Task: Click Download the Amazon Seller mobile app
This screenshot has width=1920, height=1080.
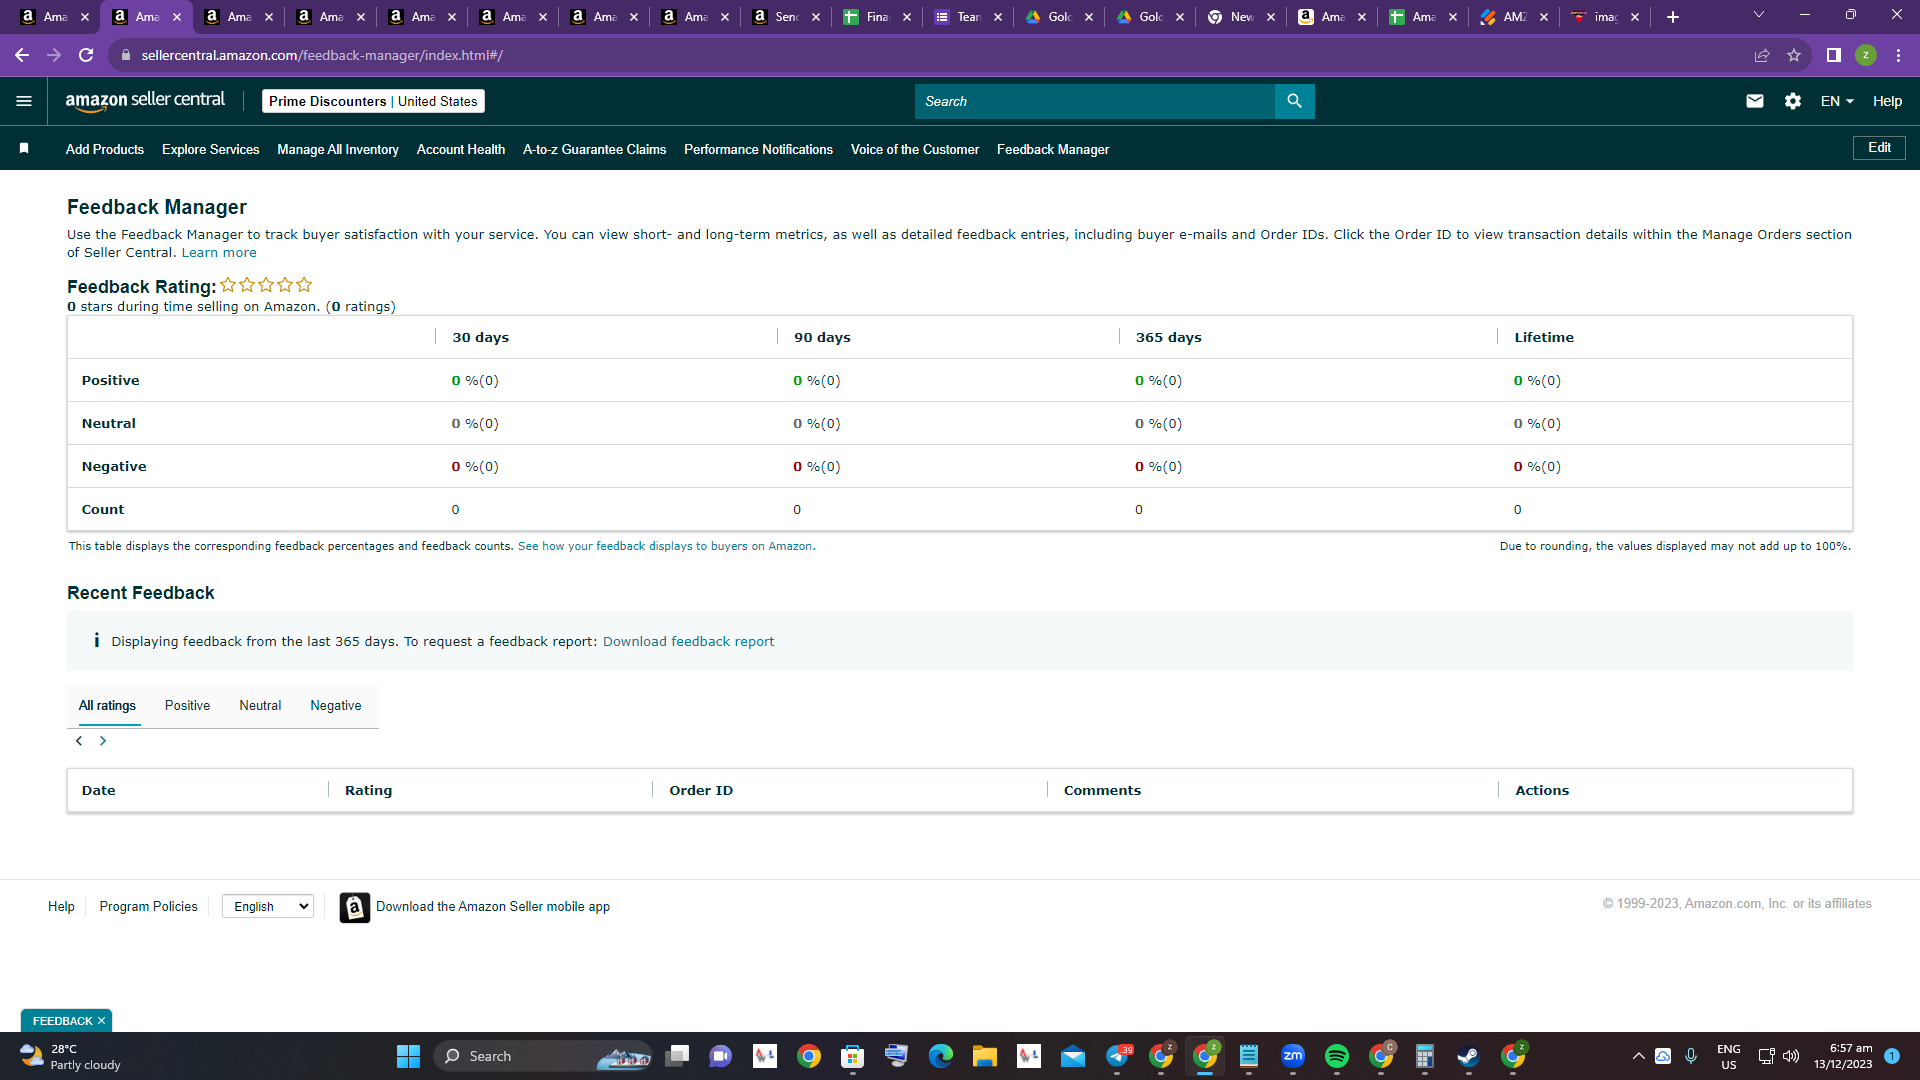Action: pyautogui.click(x=493, y=907)
